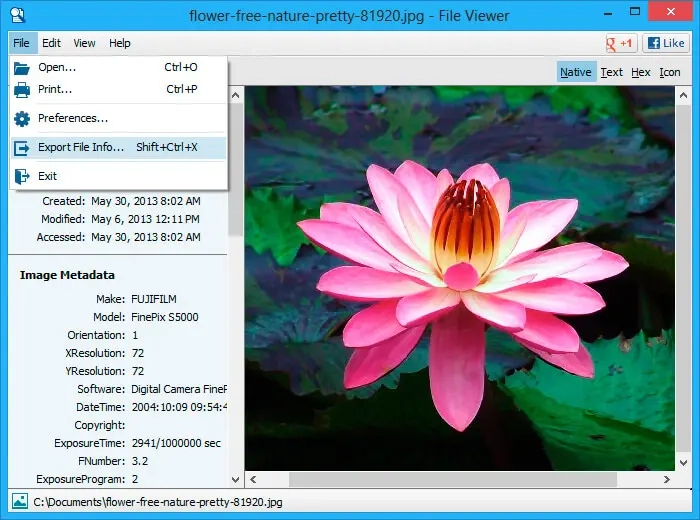Open the Help menu
This screenshot has height=520, width=700.
coord(120,43)
